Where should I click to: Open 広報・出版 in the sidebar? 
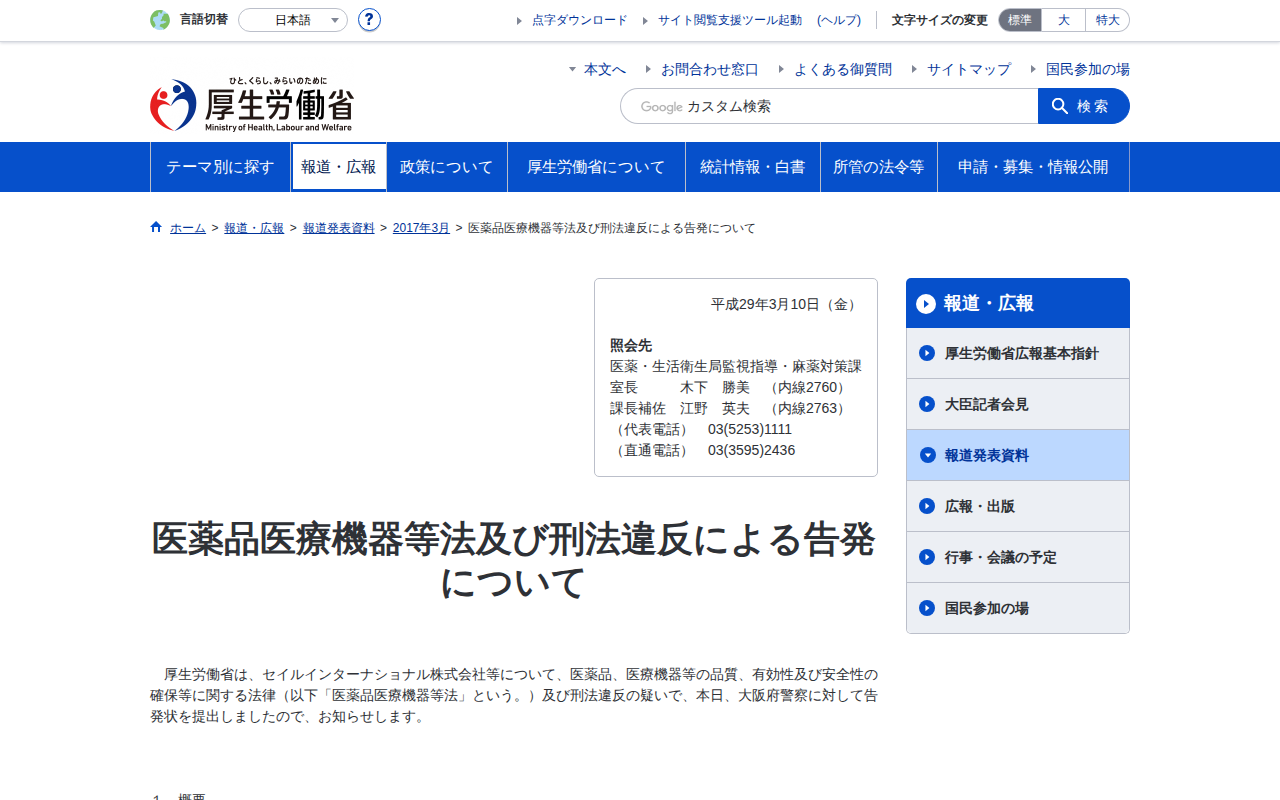pyautogui.click(x=1018, y=506)
